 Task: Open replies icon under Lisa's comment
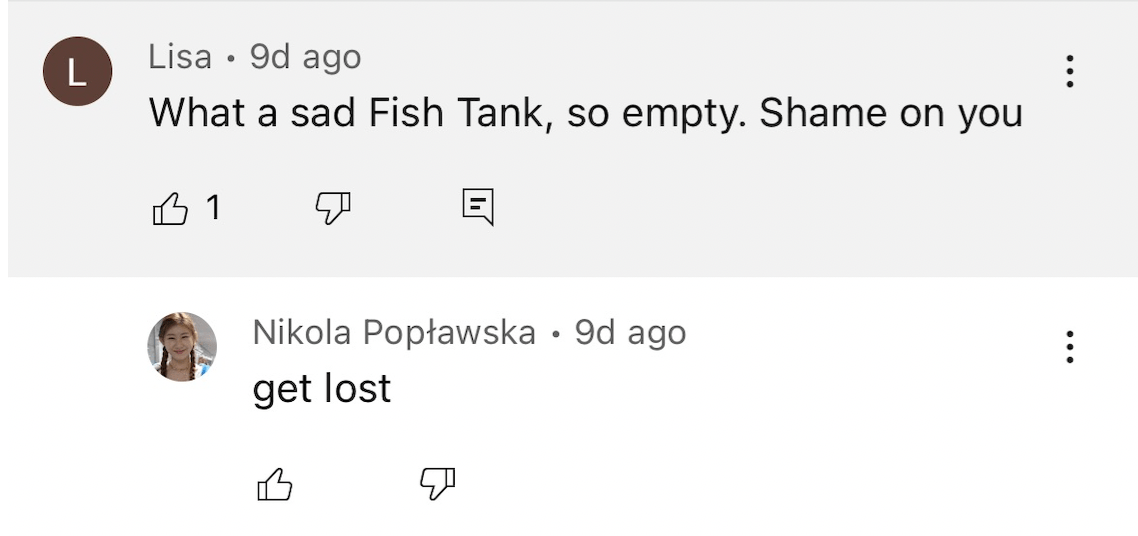click(478, 207)
